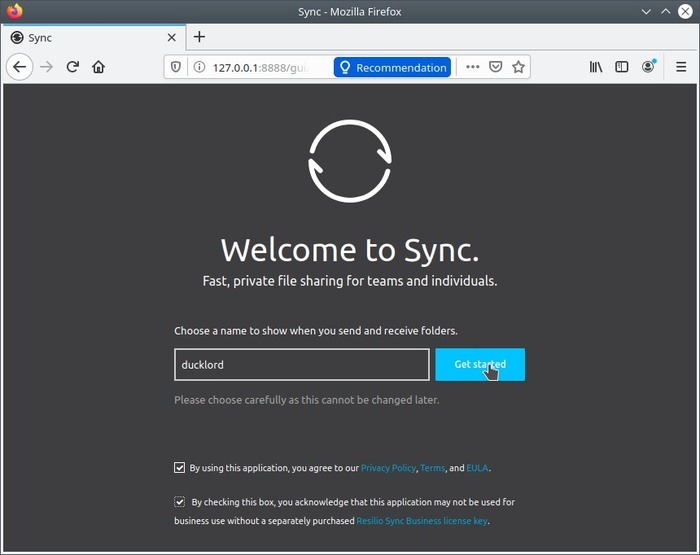Click the Recommendation badge in address bar
The height and width of the screenshot is (555, 700).
(x=392, y=67)
